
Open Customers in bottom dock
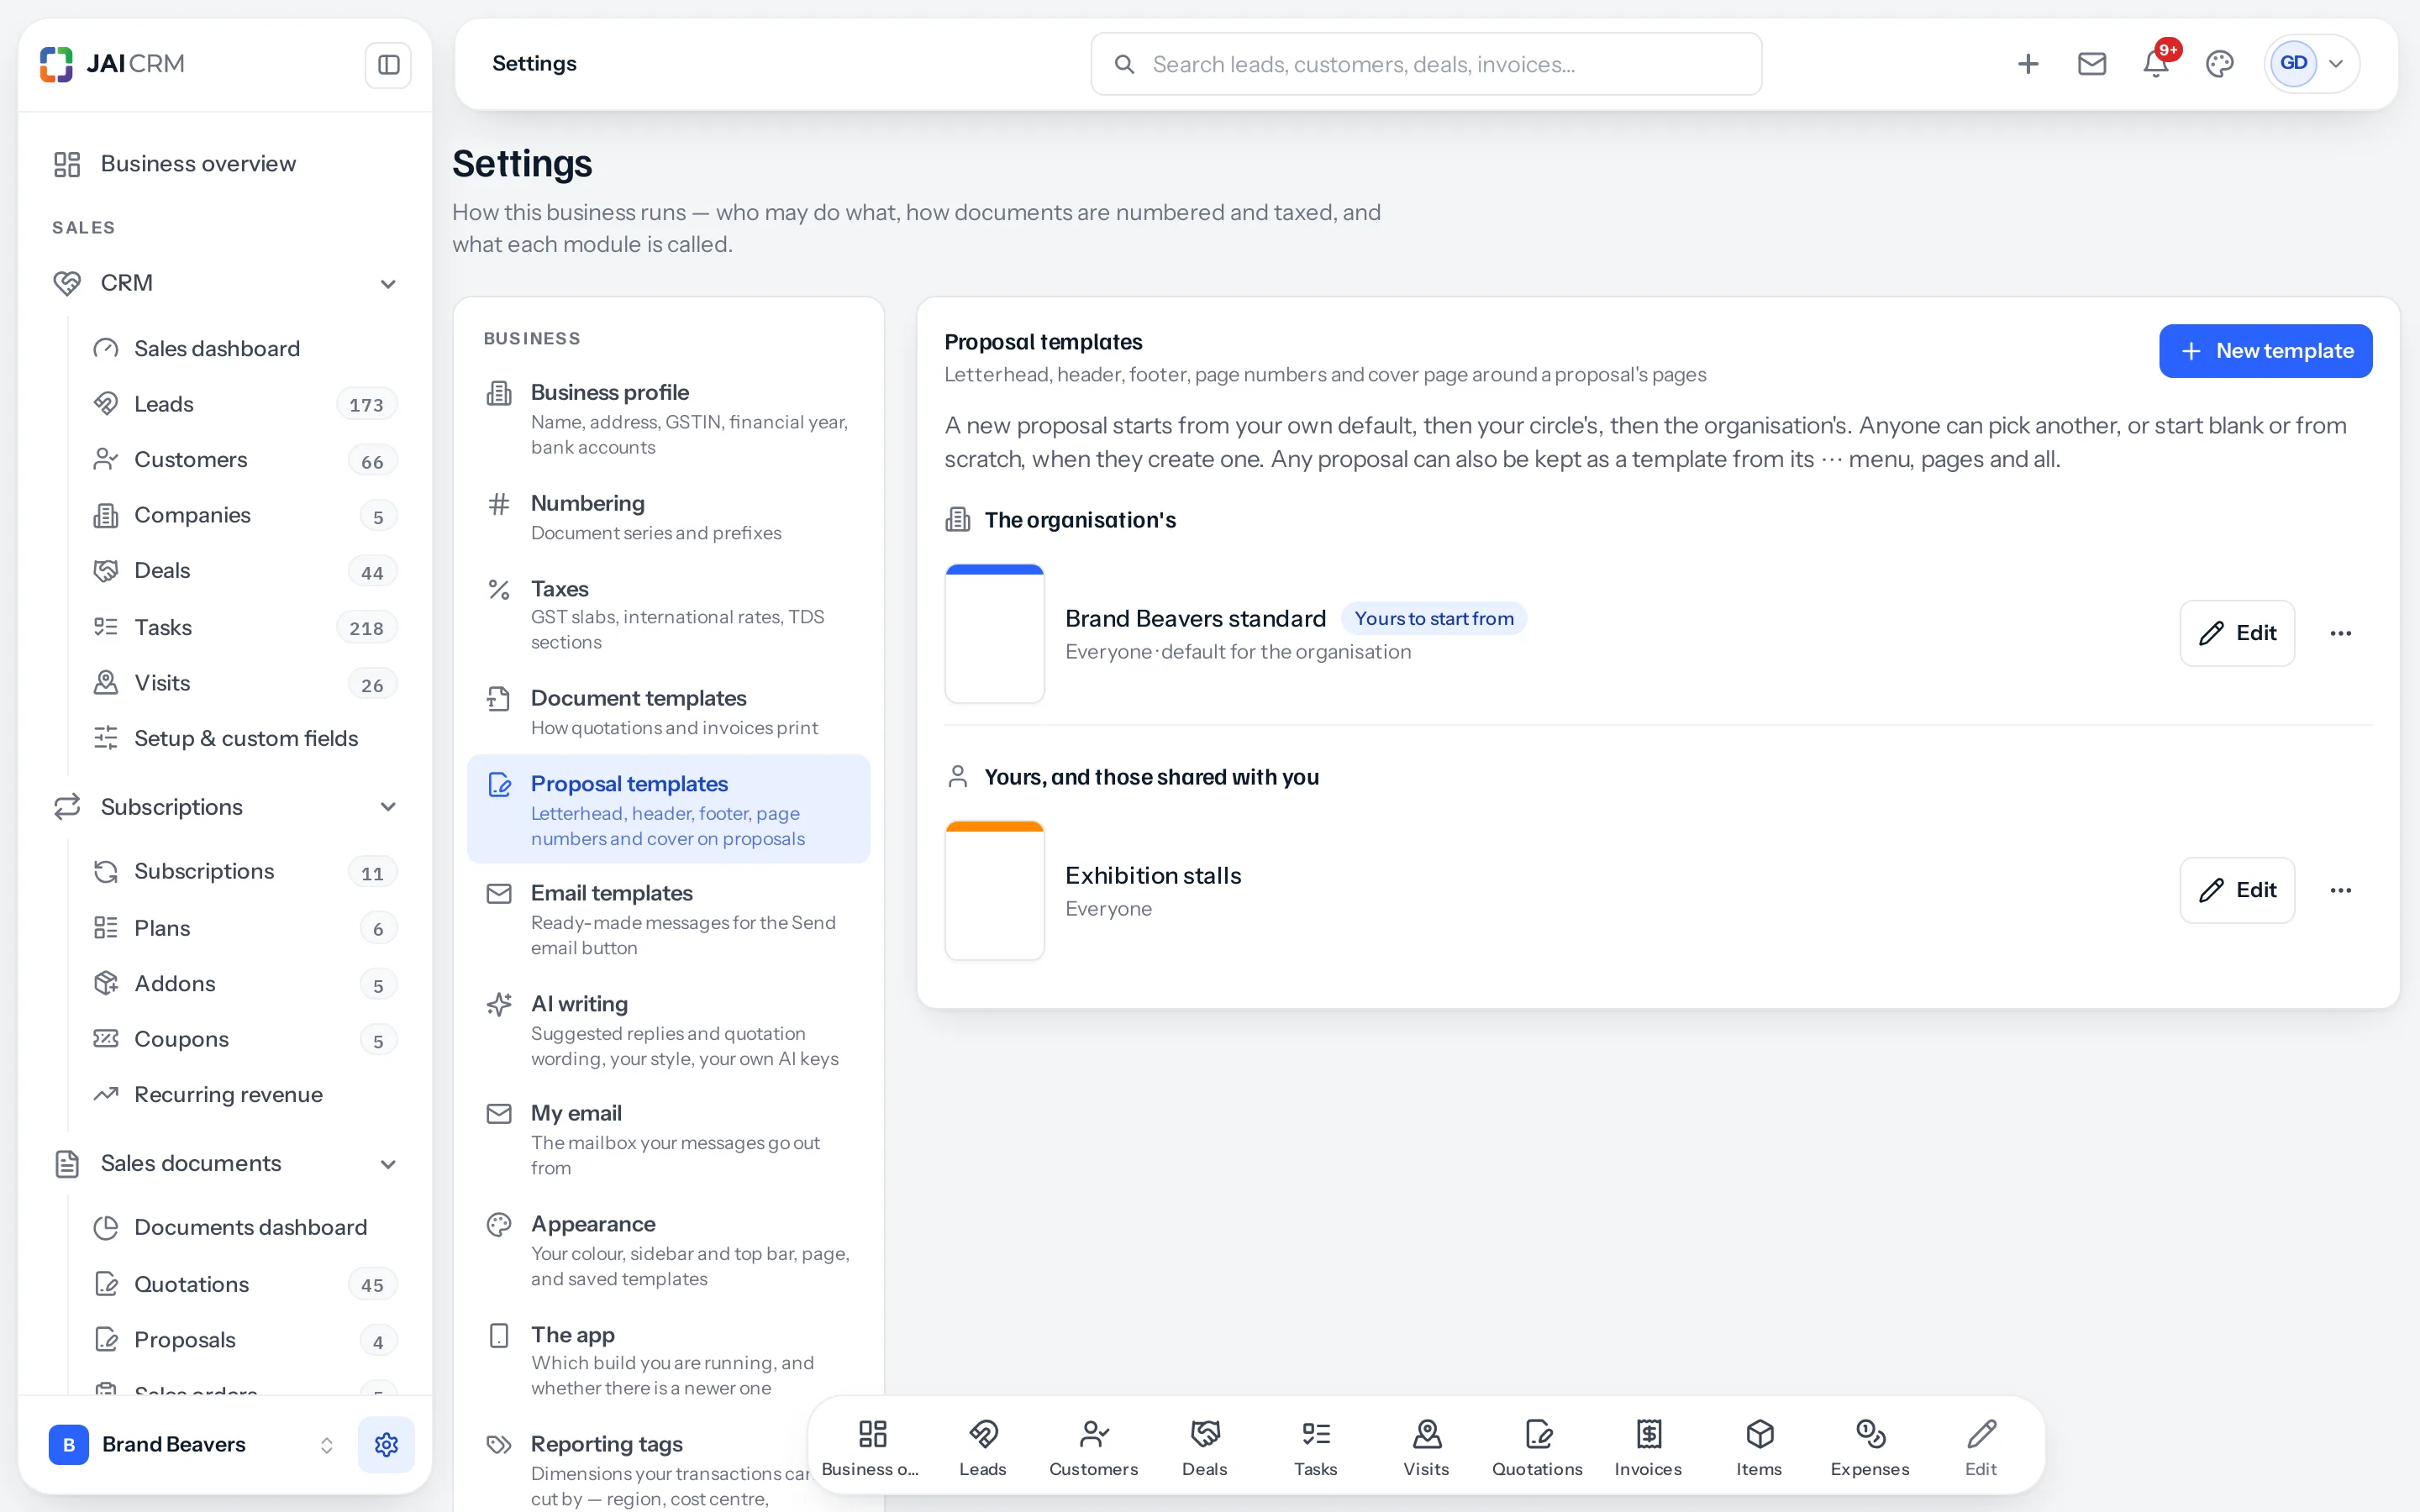(x=1093, y=1447)
